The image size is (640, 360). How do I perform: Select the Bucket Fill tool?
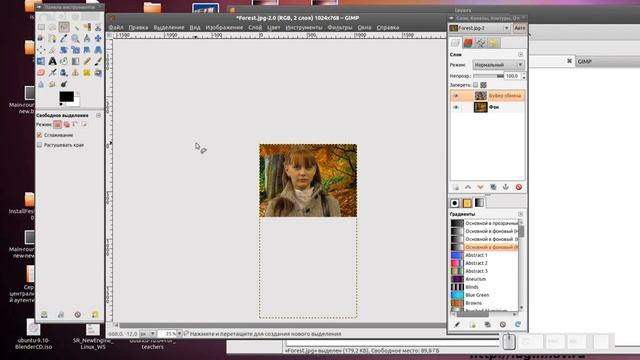64,61
